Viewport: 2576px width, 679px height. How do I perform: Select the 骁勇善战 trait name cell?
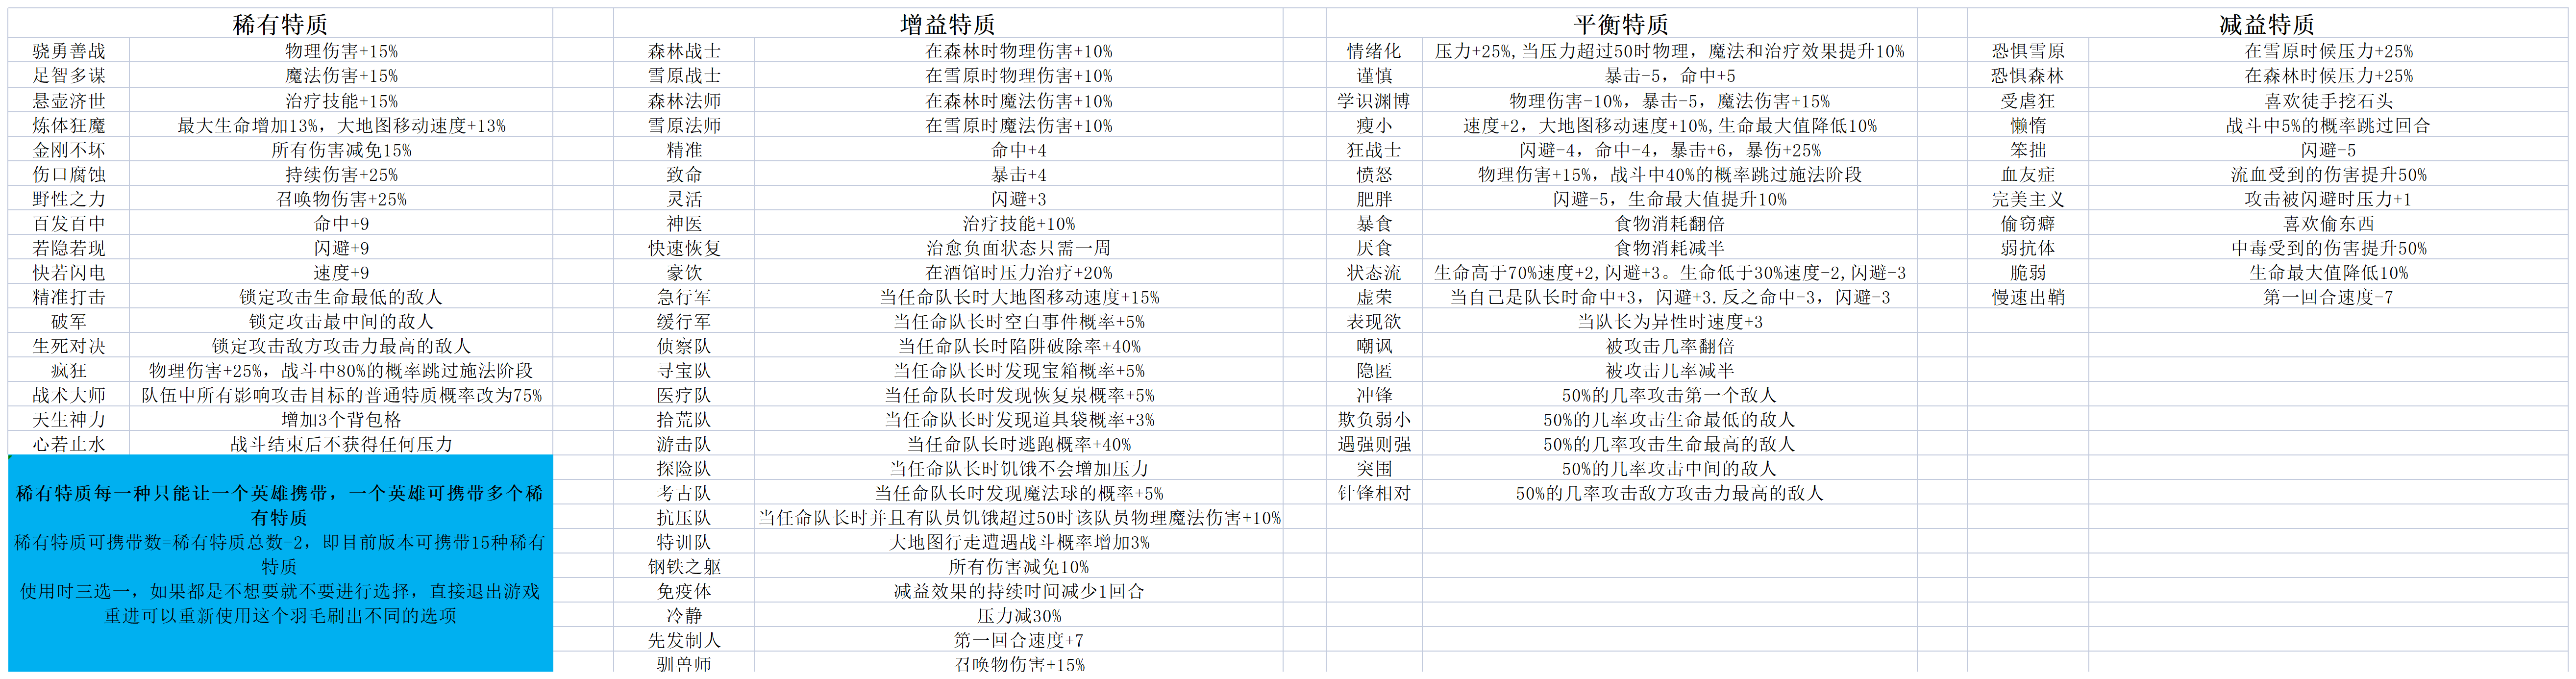69,51
